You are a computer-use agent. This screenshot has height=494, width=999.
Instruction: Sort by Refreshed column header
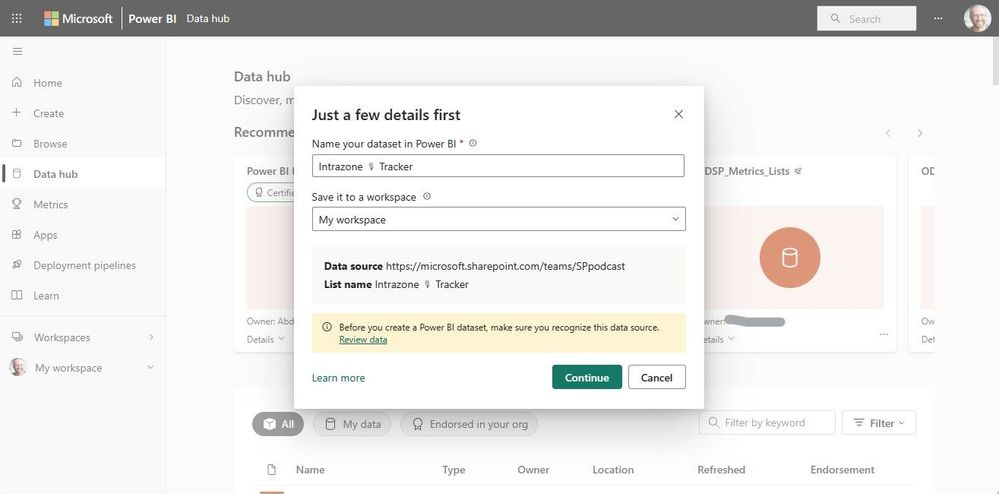(x=721, y=470)
